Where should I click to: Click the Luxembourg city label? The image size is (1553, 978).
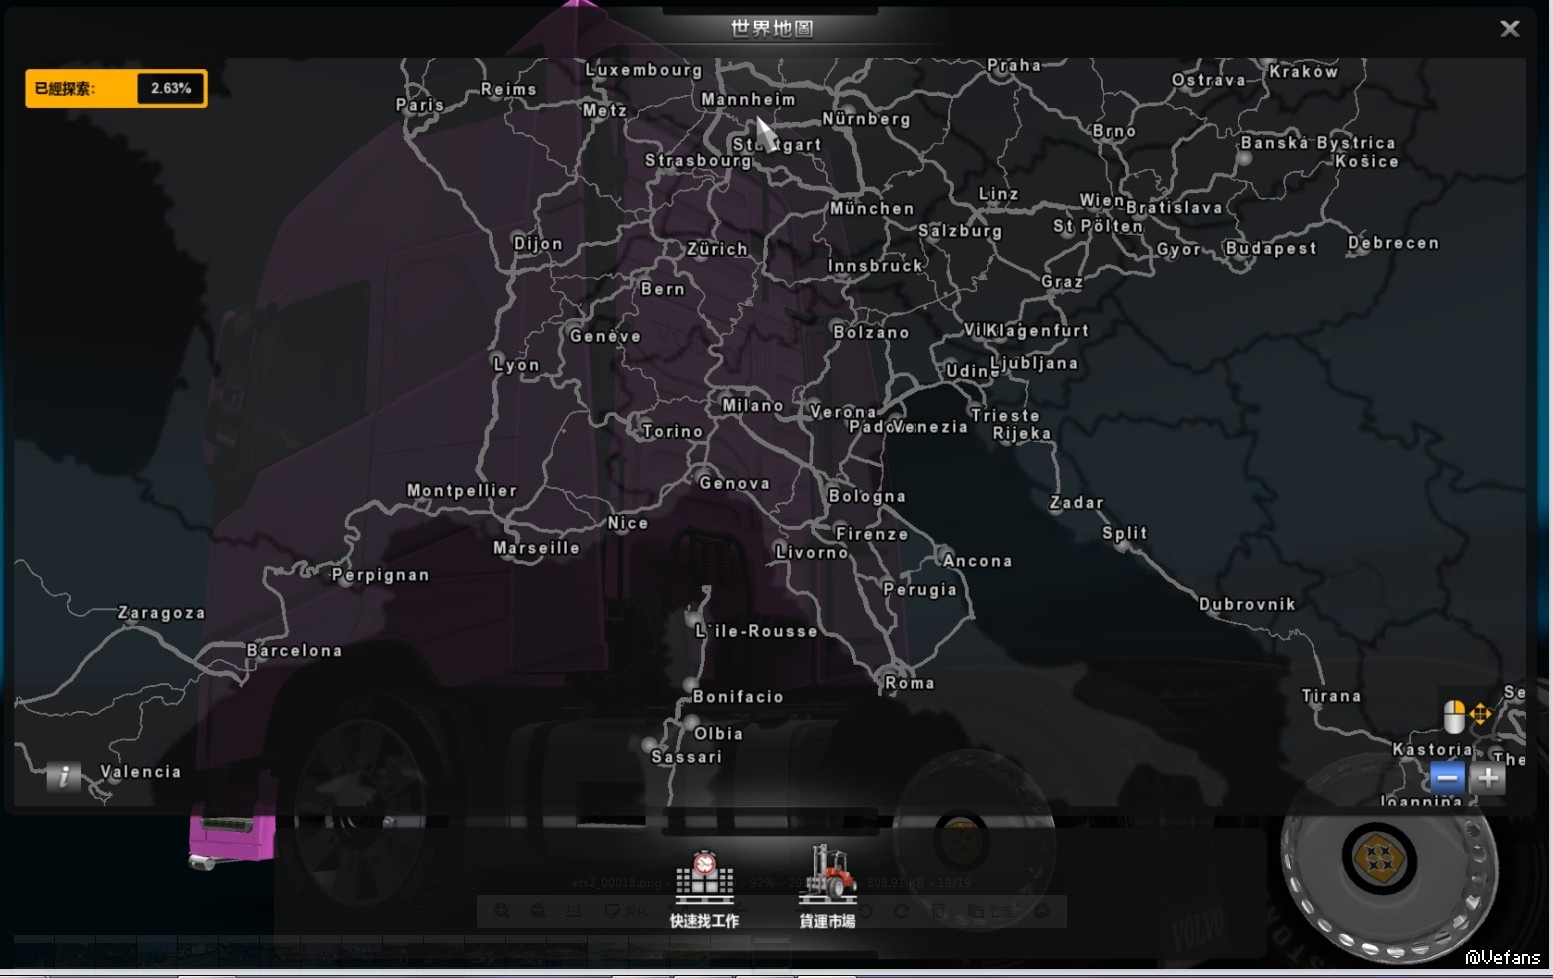(644, 70)
